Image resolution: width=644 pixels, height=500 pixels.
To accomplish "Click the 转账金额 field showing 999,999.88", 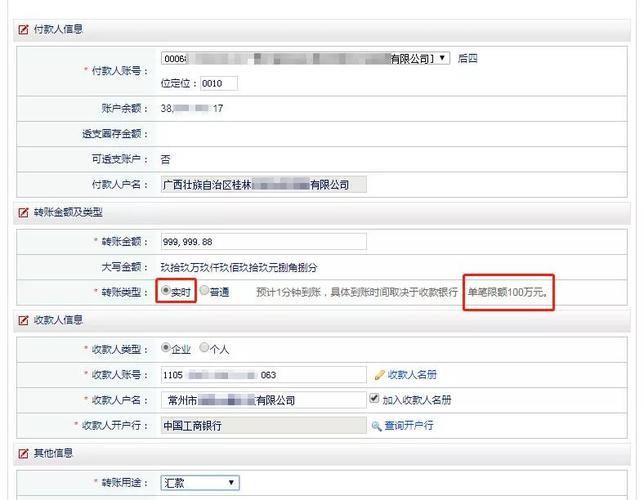I will click(263, 241).
